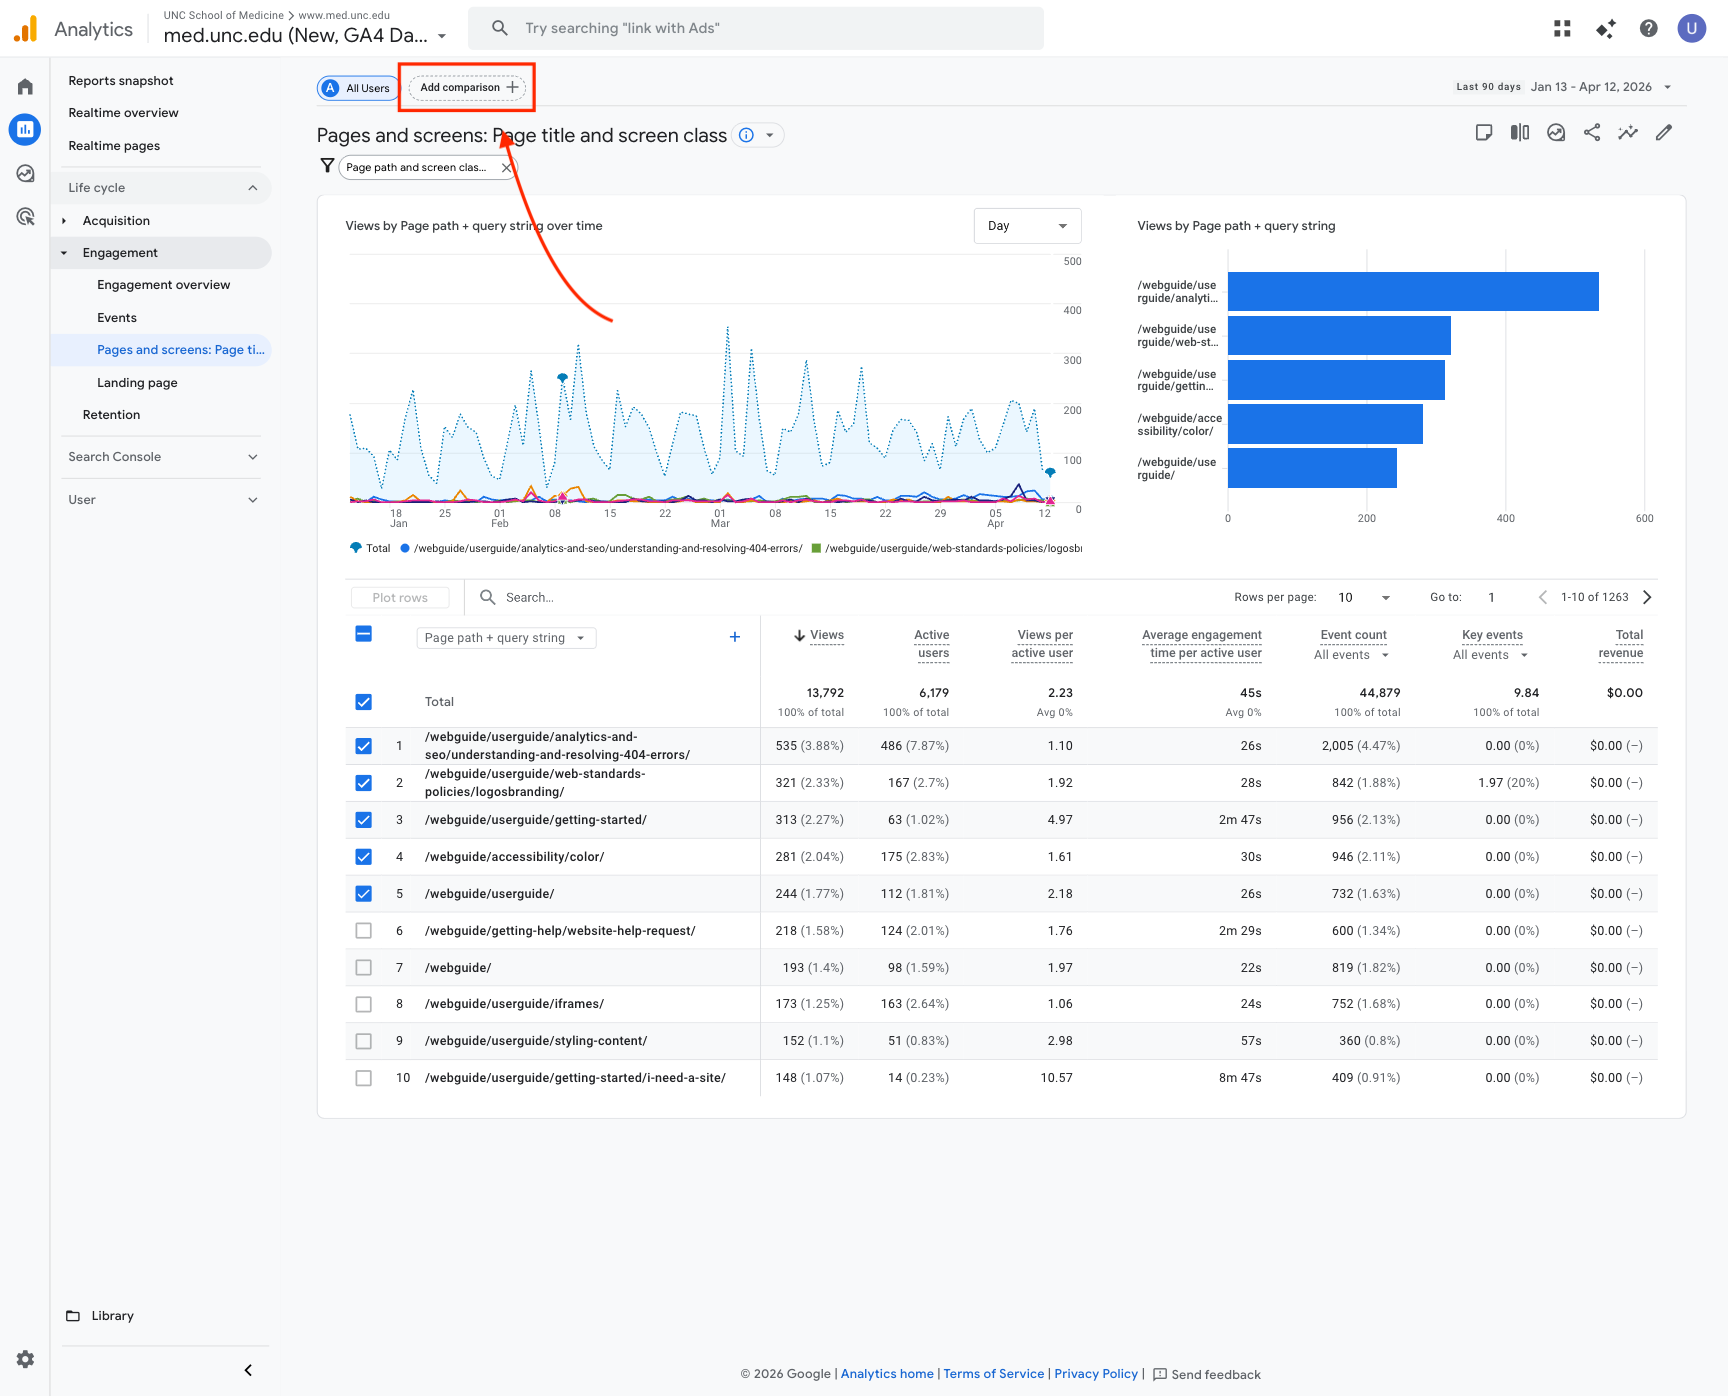Viewport: 1728px width, 1396px height.
Task: Open Landing page report
Action: tap(137, 383)
